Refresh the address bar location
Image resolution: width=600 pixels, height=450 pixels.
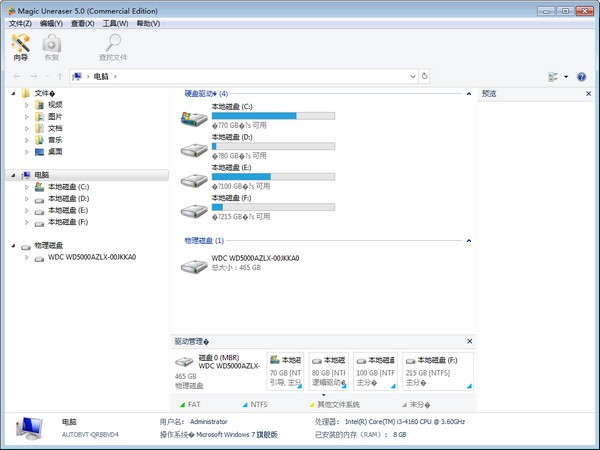pyautogui.click(x=424, y=76)
